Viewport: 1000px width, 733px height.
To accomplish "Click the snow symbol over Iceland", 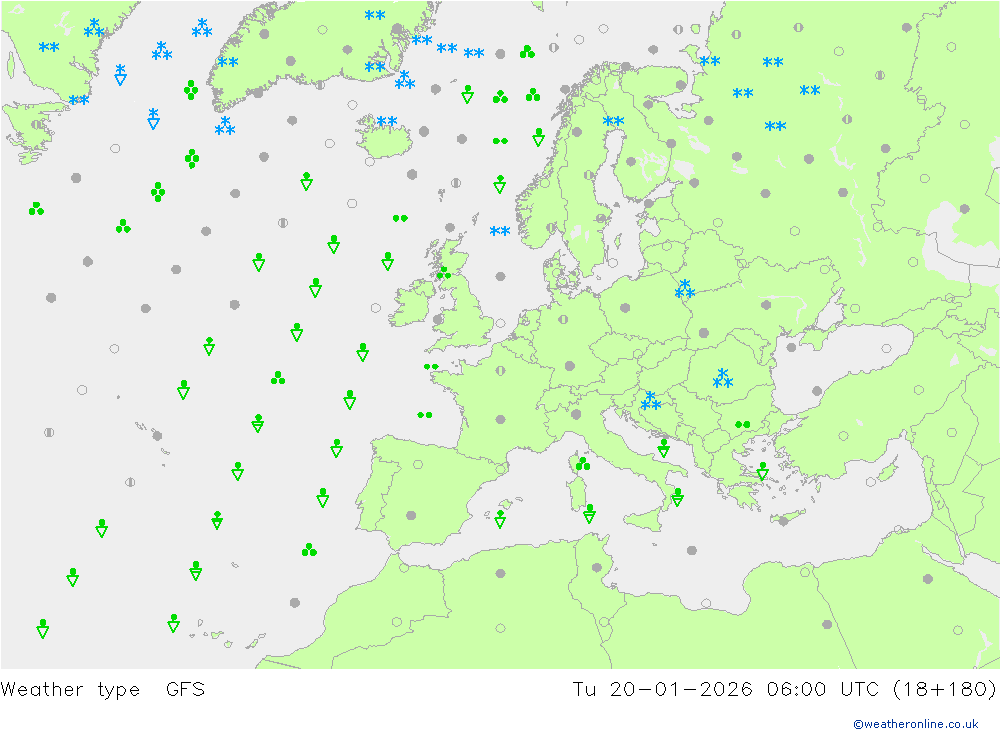I will point(387,122).
